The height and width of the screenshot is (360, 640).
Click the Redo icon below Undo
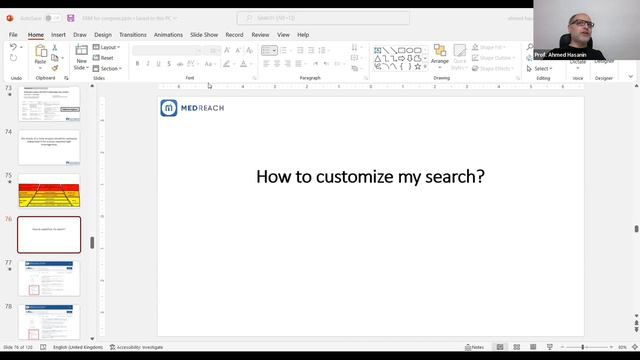point(13,58)
